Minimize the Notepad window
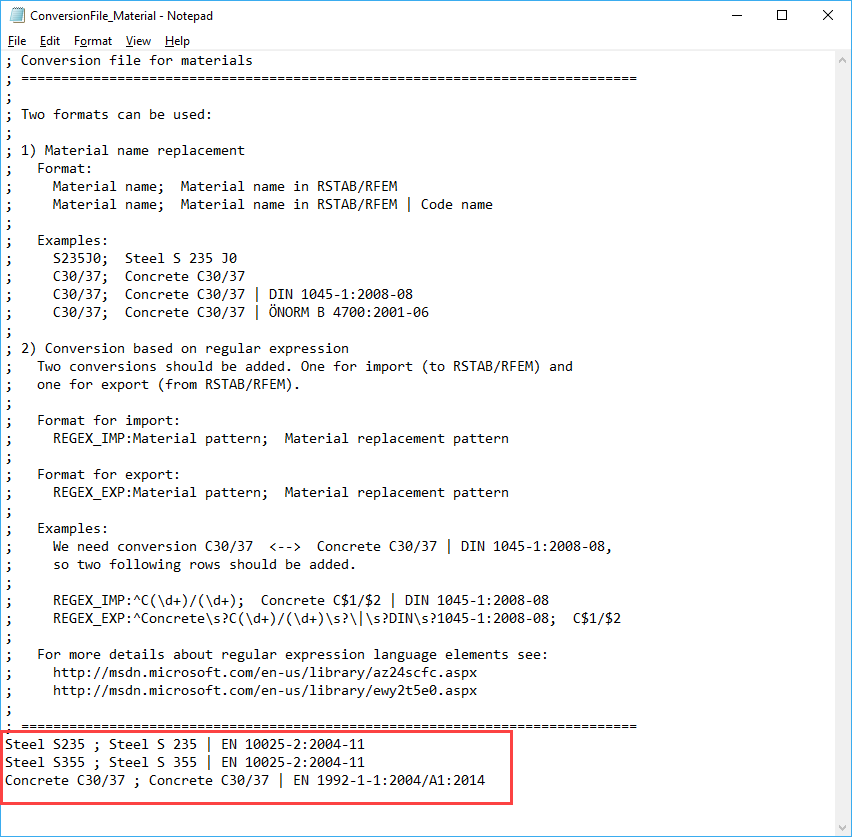 click(737, 15)
